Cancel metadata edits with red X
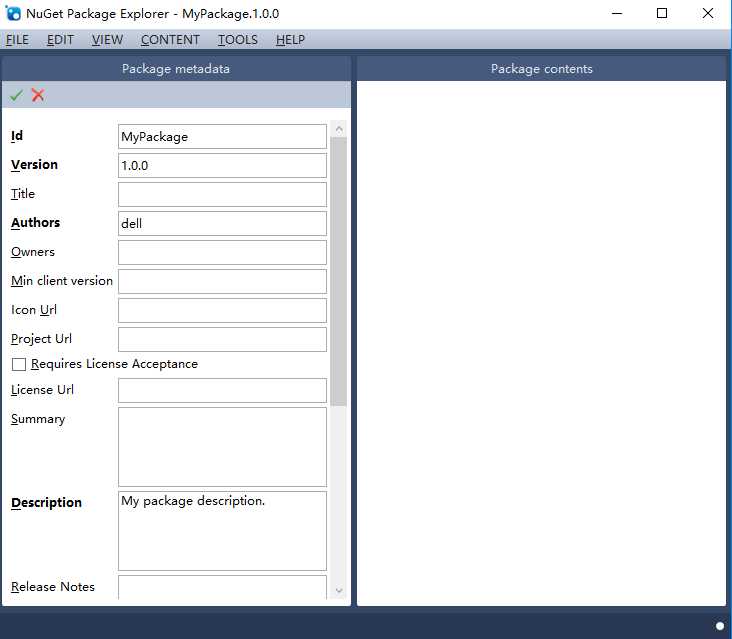Viewport: 732px width, 639px height. [38, 95]
